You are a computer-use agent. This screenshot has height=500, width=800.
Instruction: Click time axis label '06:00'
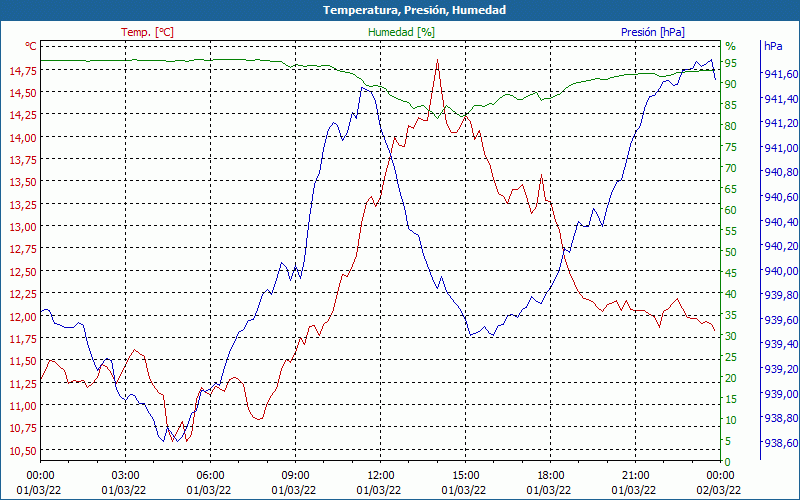[x=211, y=476]
